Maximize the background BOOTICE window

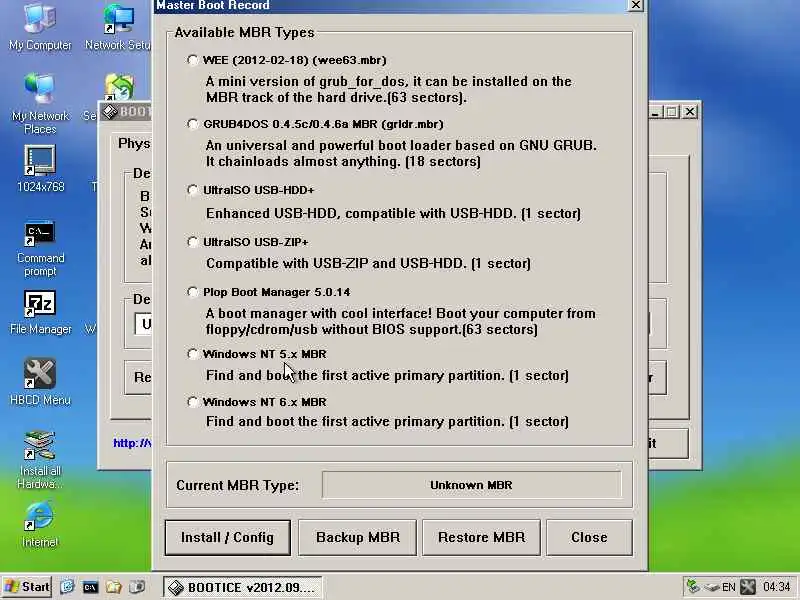click(x=672, y=111)
